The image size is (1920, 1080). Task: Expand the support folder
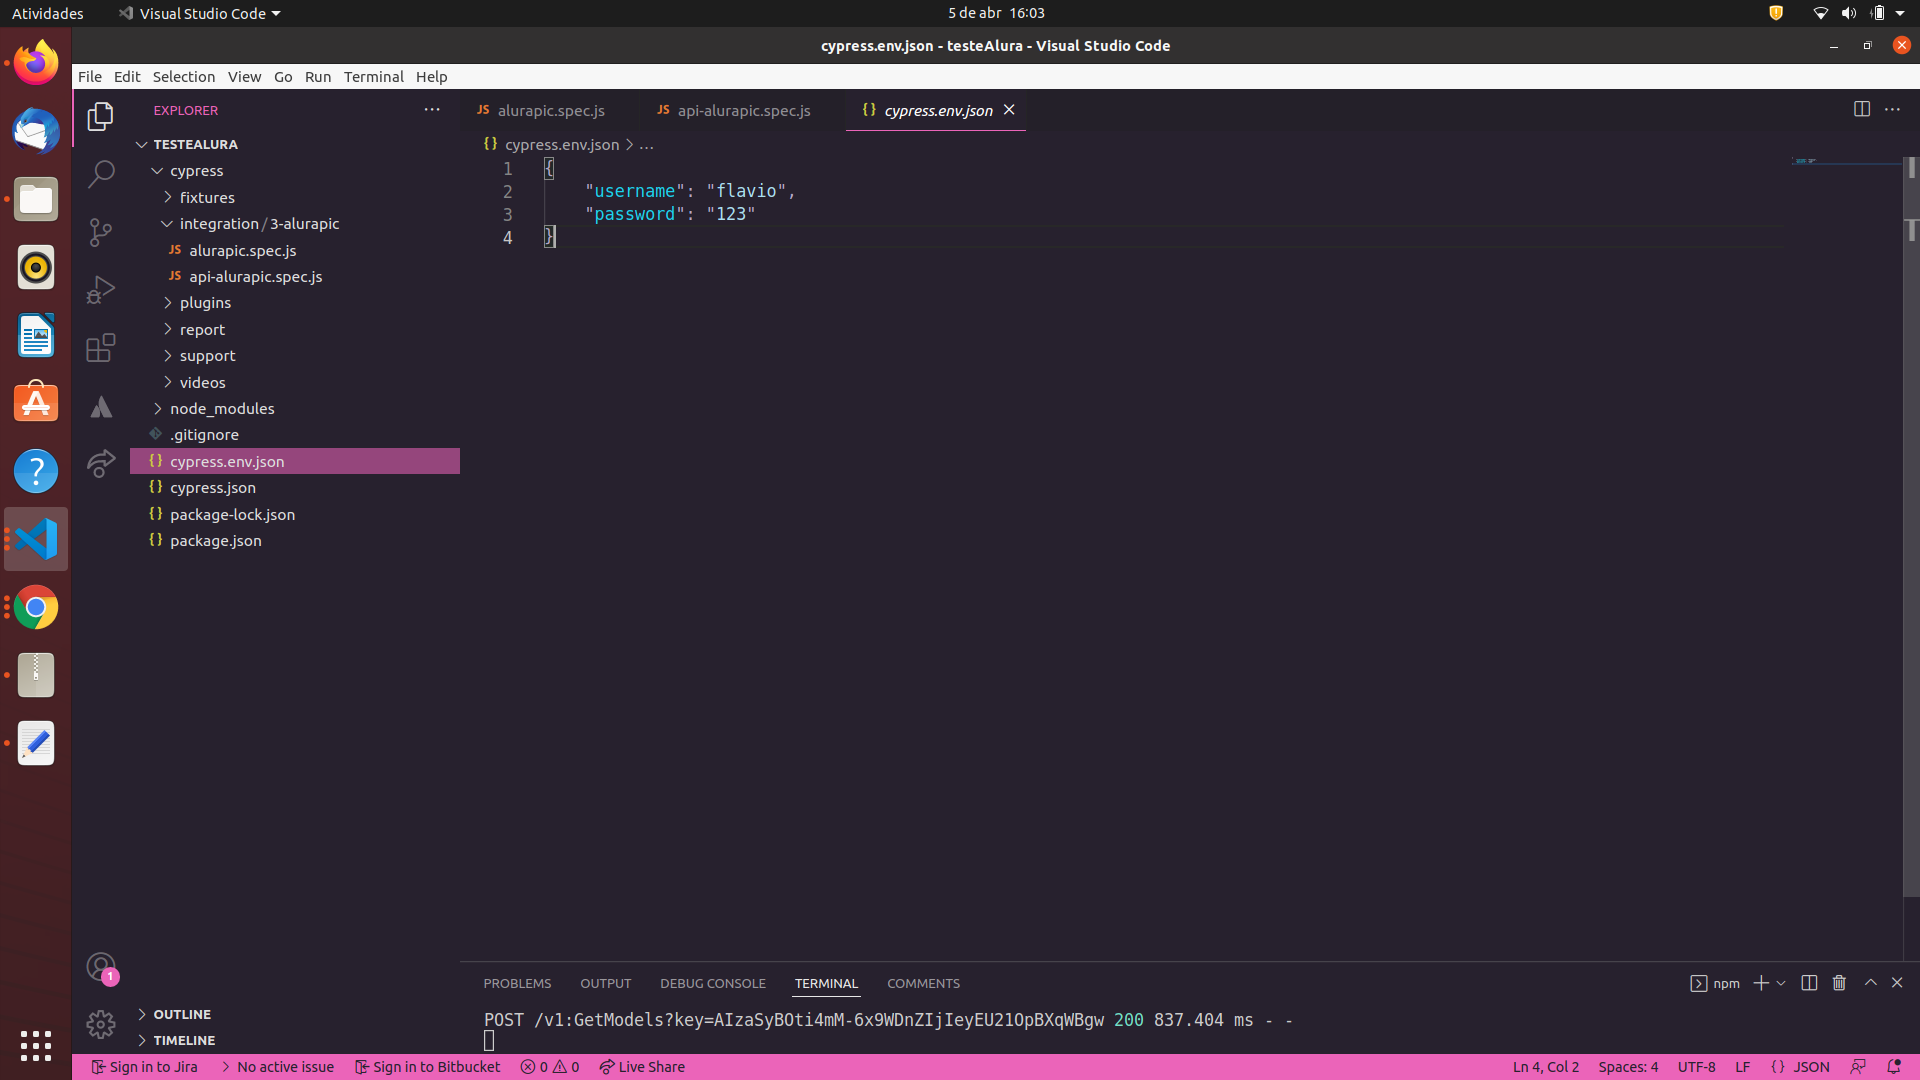click(x=295, y=356)
